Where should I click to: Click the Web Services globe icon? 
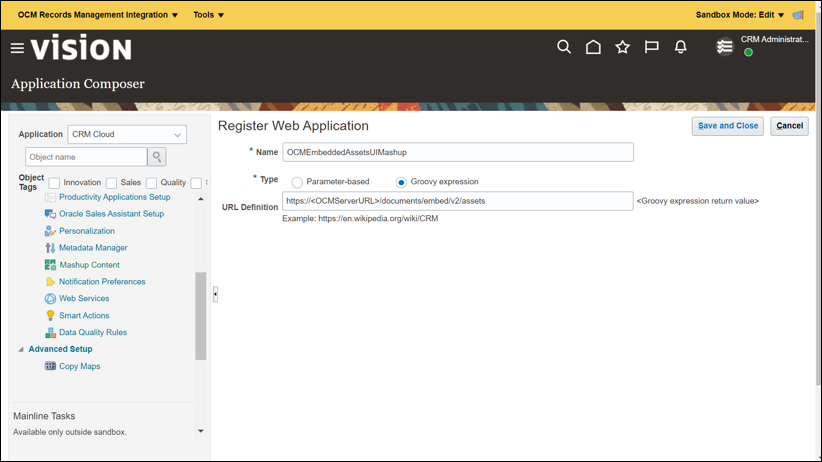(50, 298)
